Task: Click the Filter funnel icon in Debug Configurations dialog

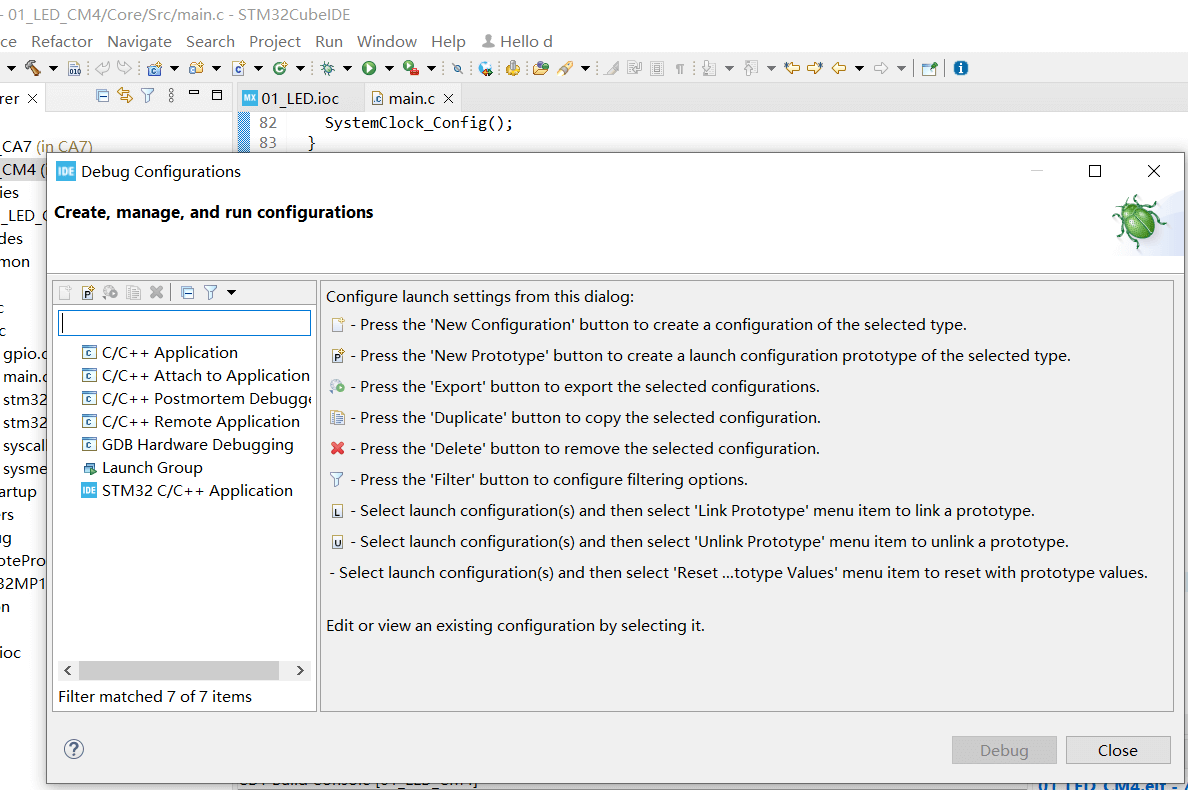Action: tap(211, 292)
